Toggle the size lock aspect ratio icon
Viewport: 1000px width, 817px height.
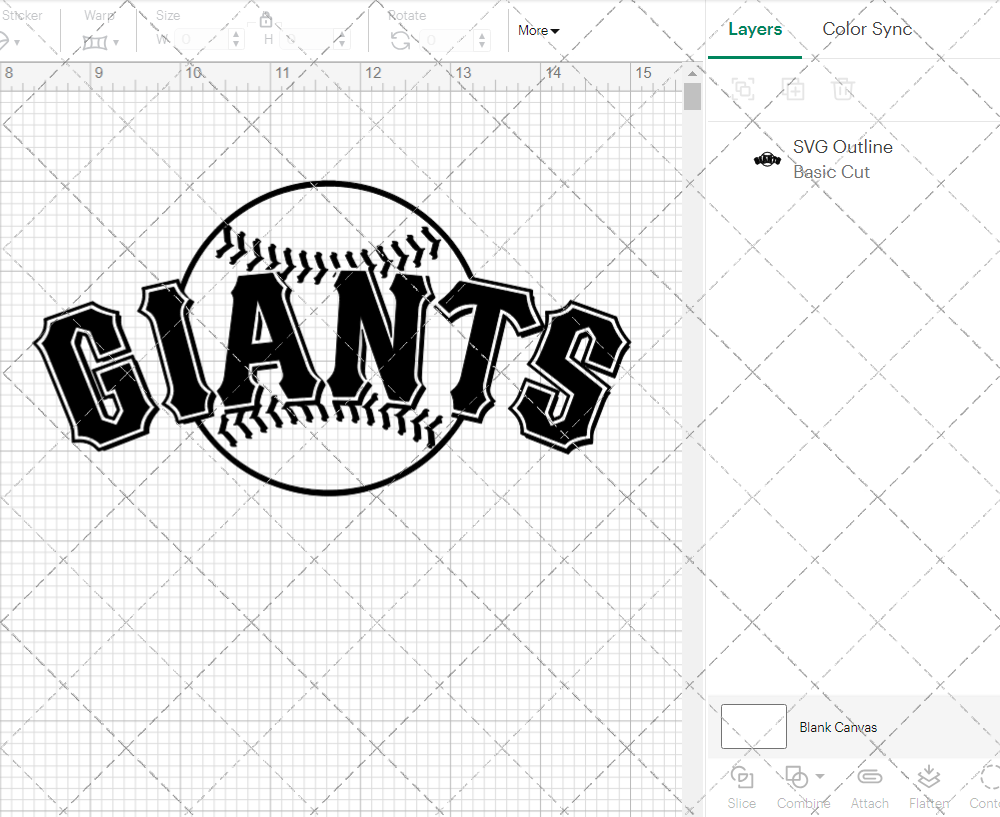pyautogui.click(x=266, y=19)
